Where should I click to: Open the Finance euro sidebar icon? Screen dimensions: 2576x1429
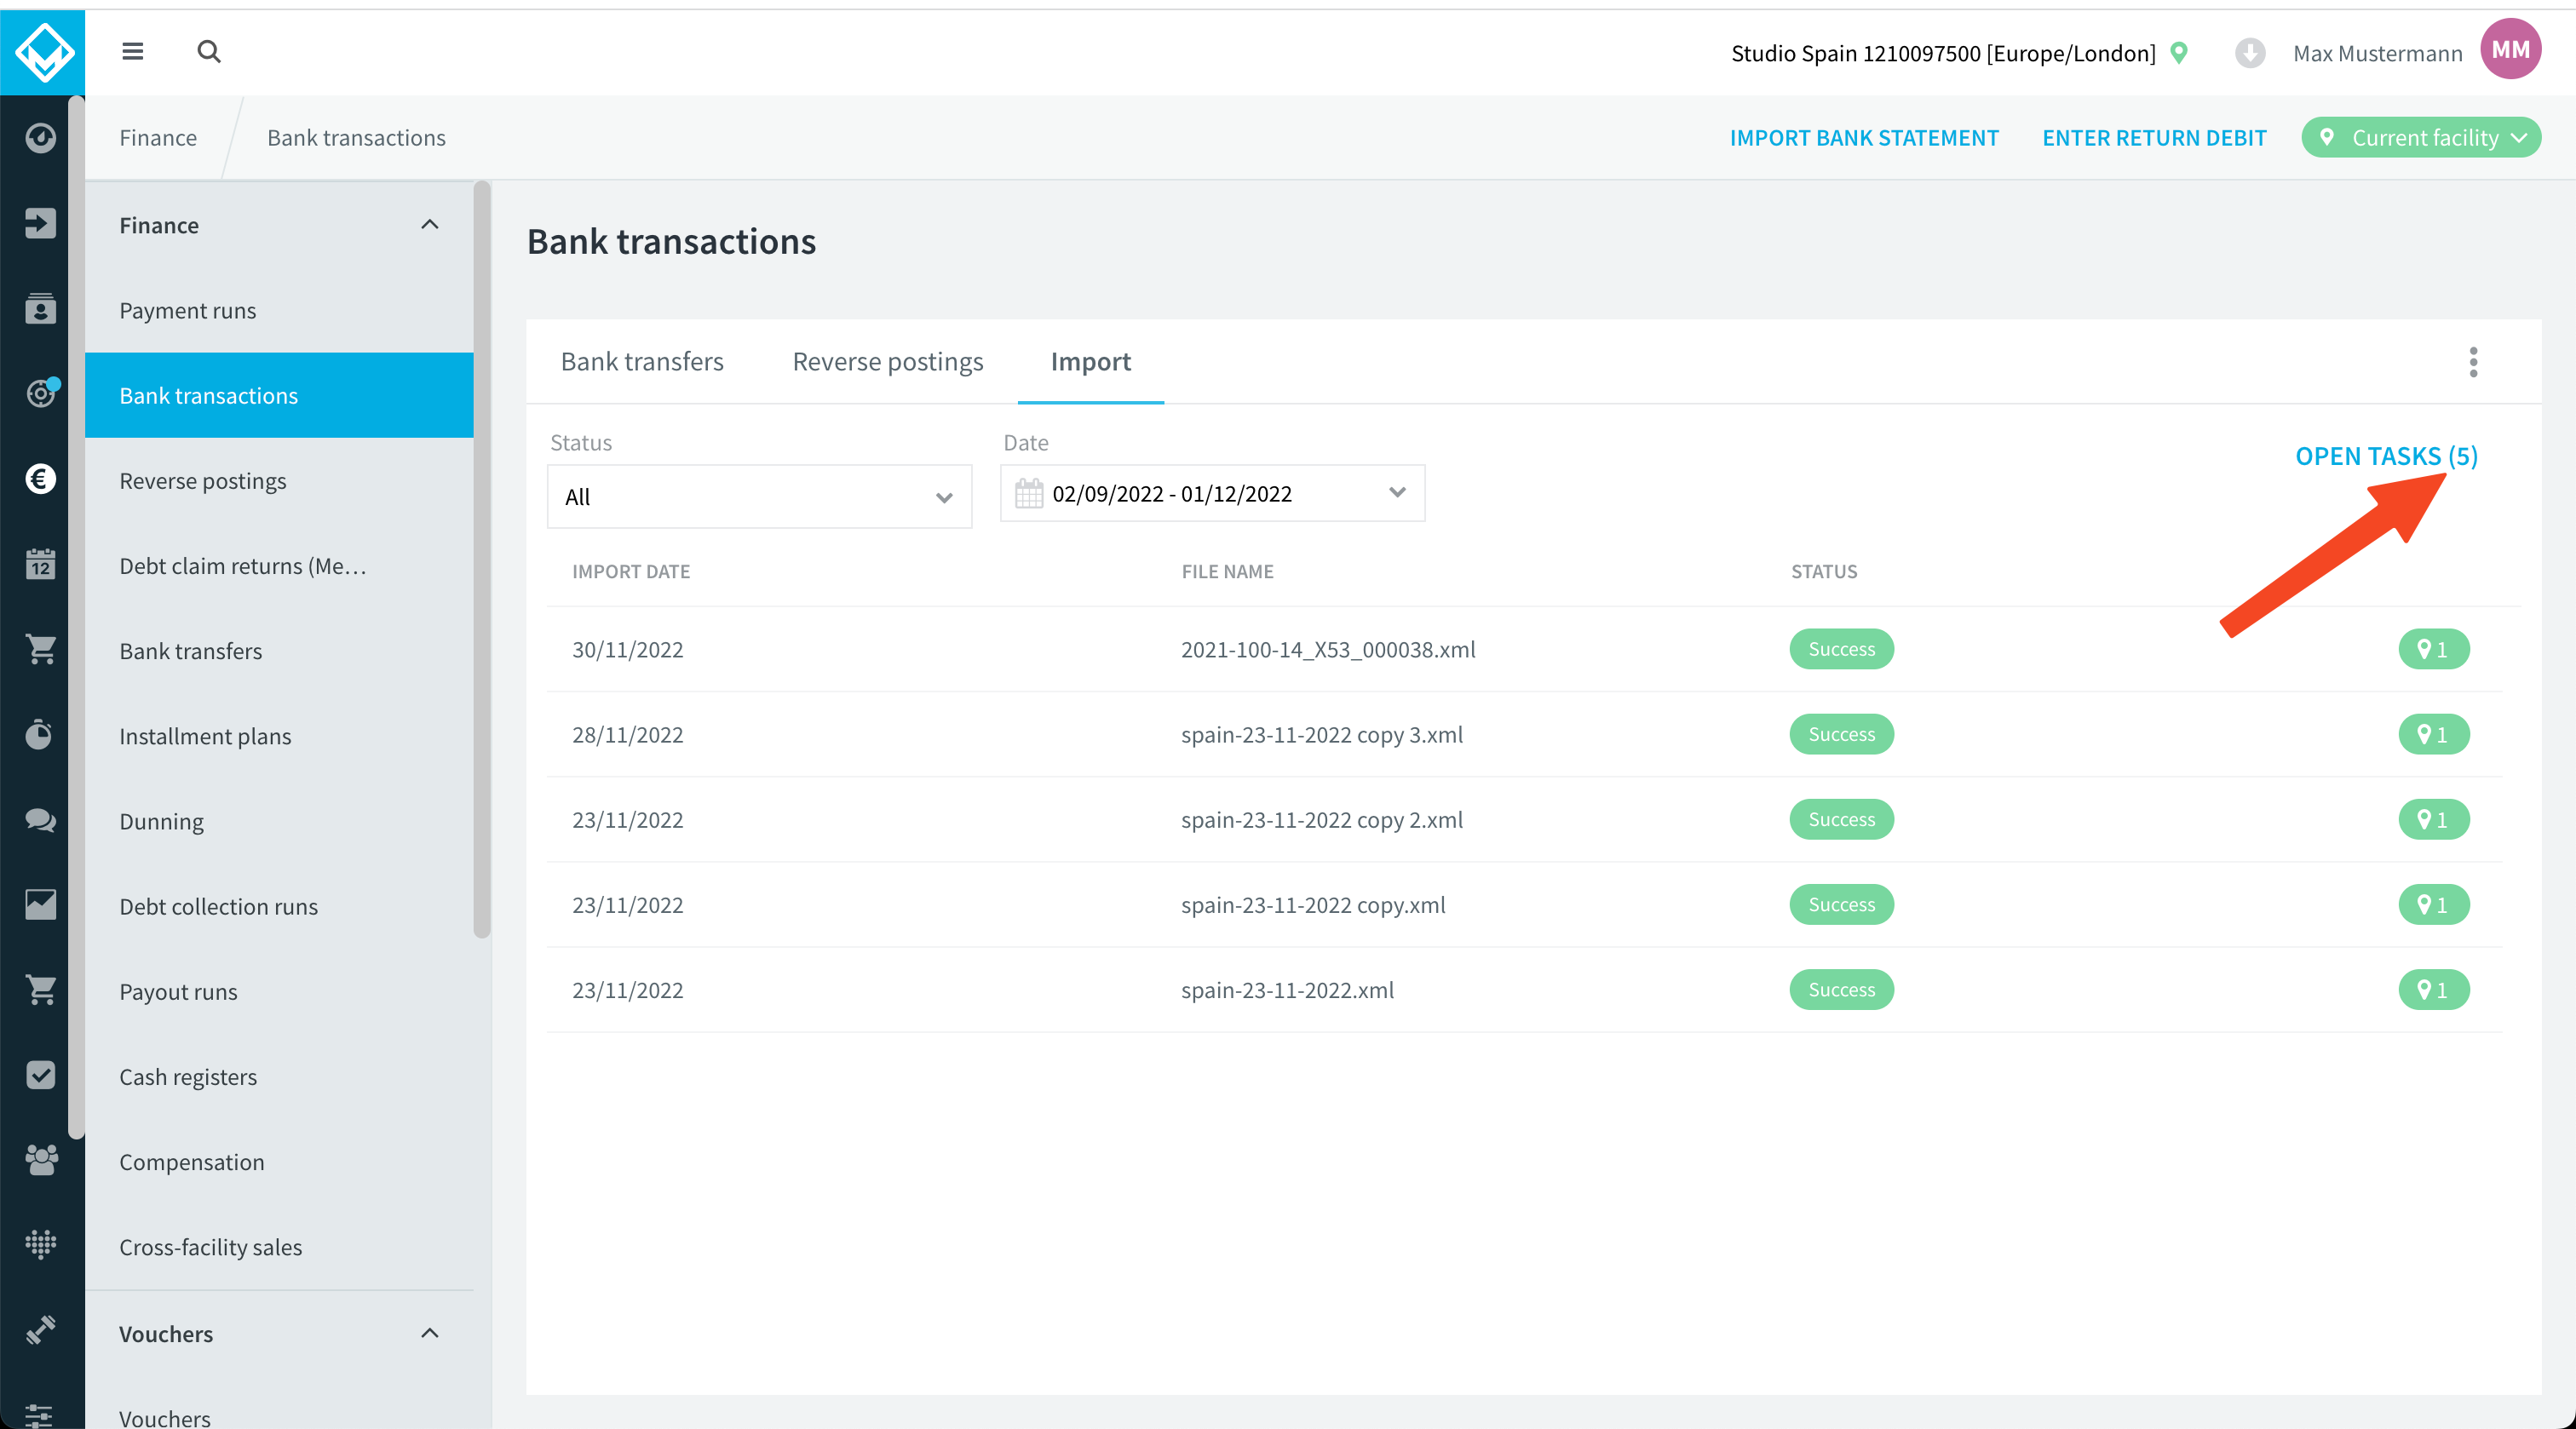pyautogui.click(x=41, y=479)
